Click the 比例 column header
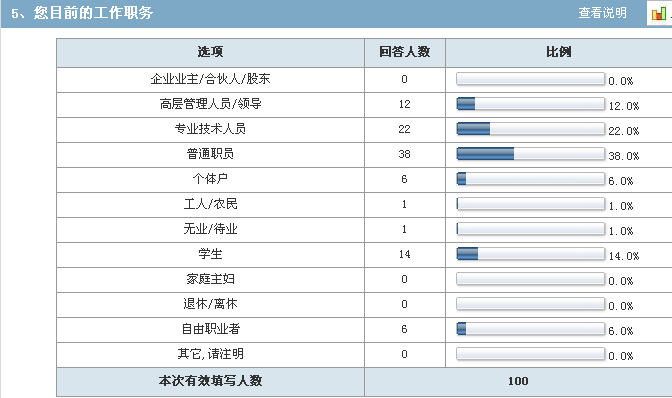 [559, 52]
